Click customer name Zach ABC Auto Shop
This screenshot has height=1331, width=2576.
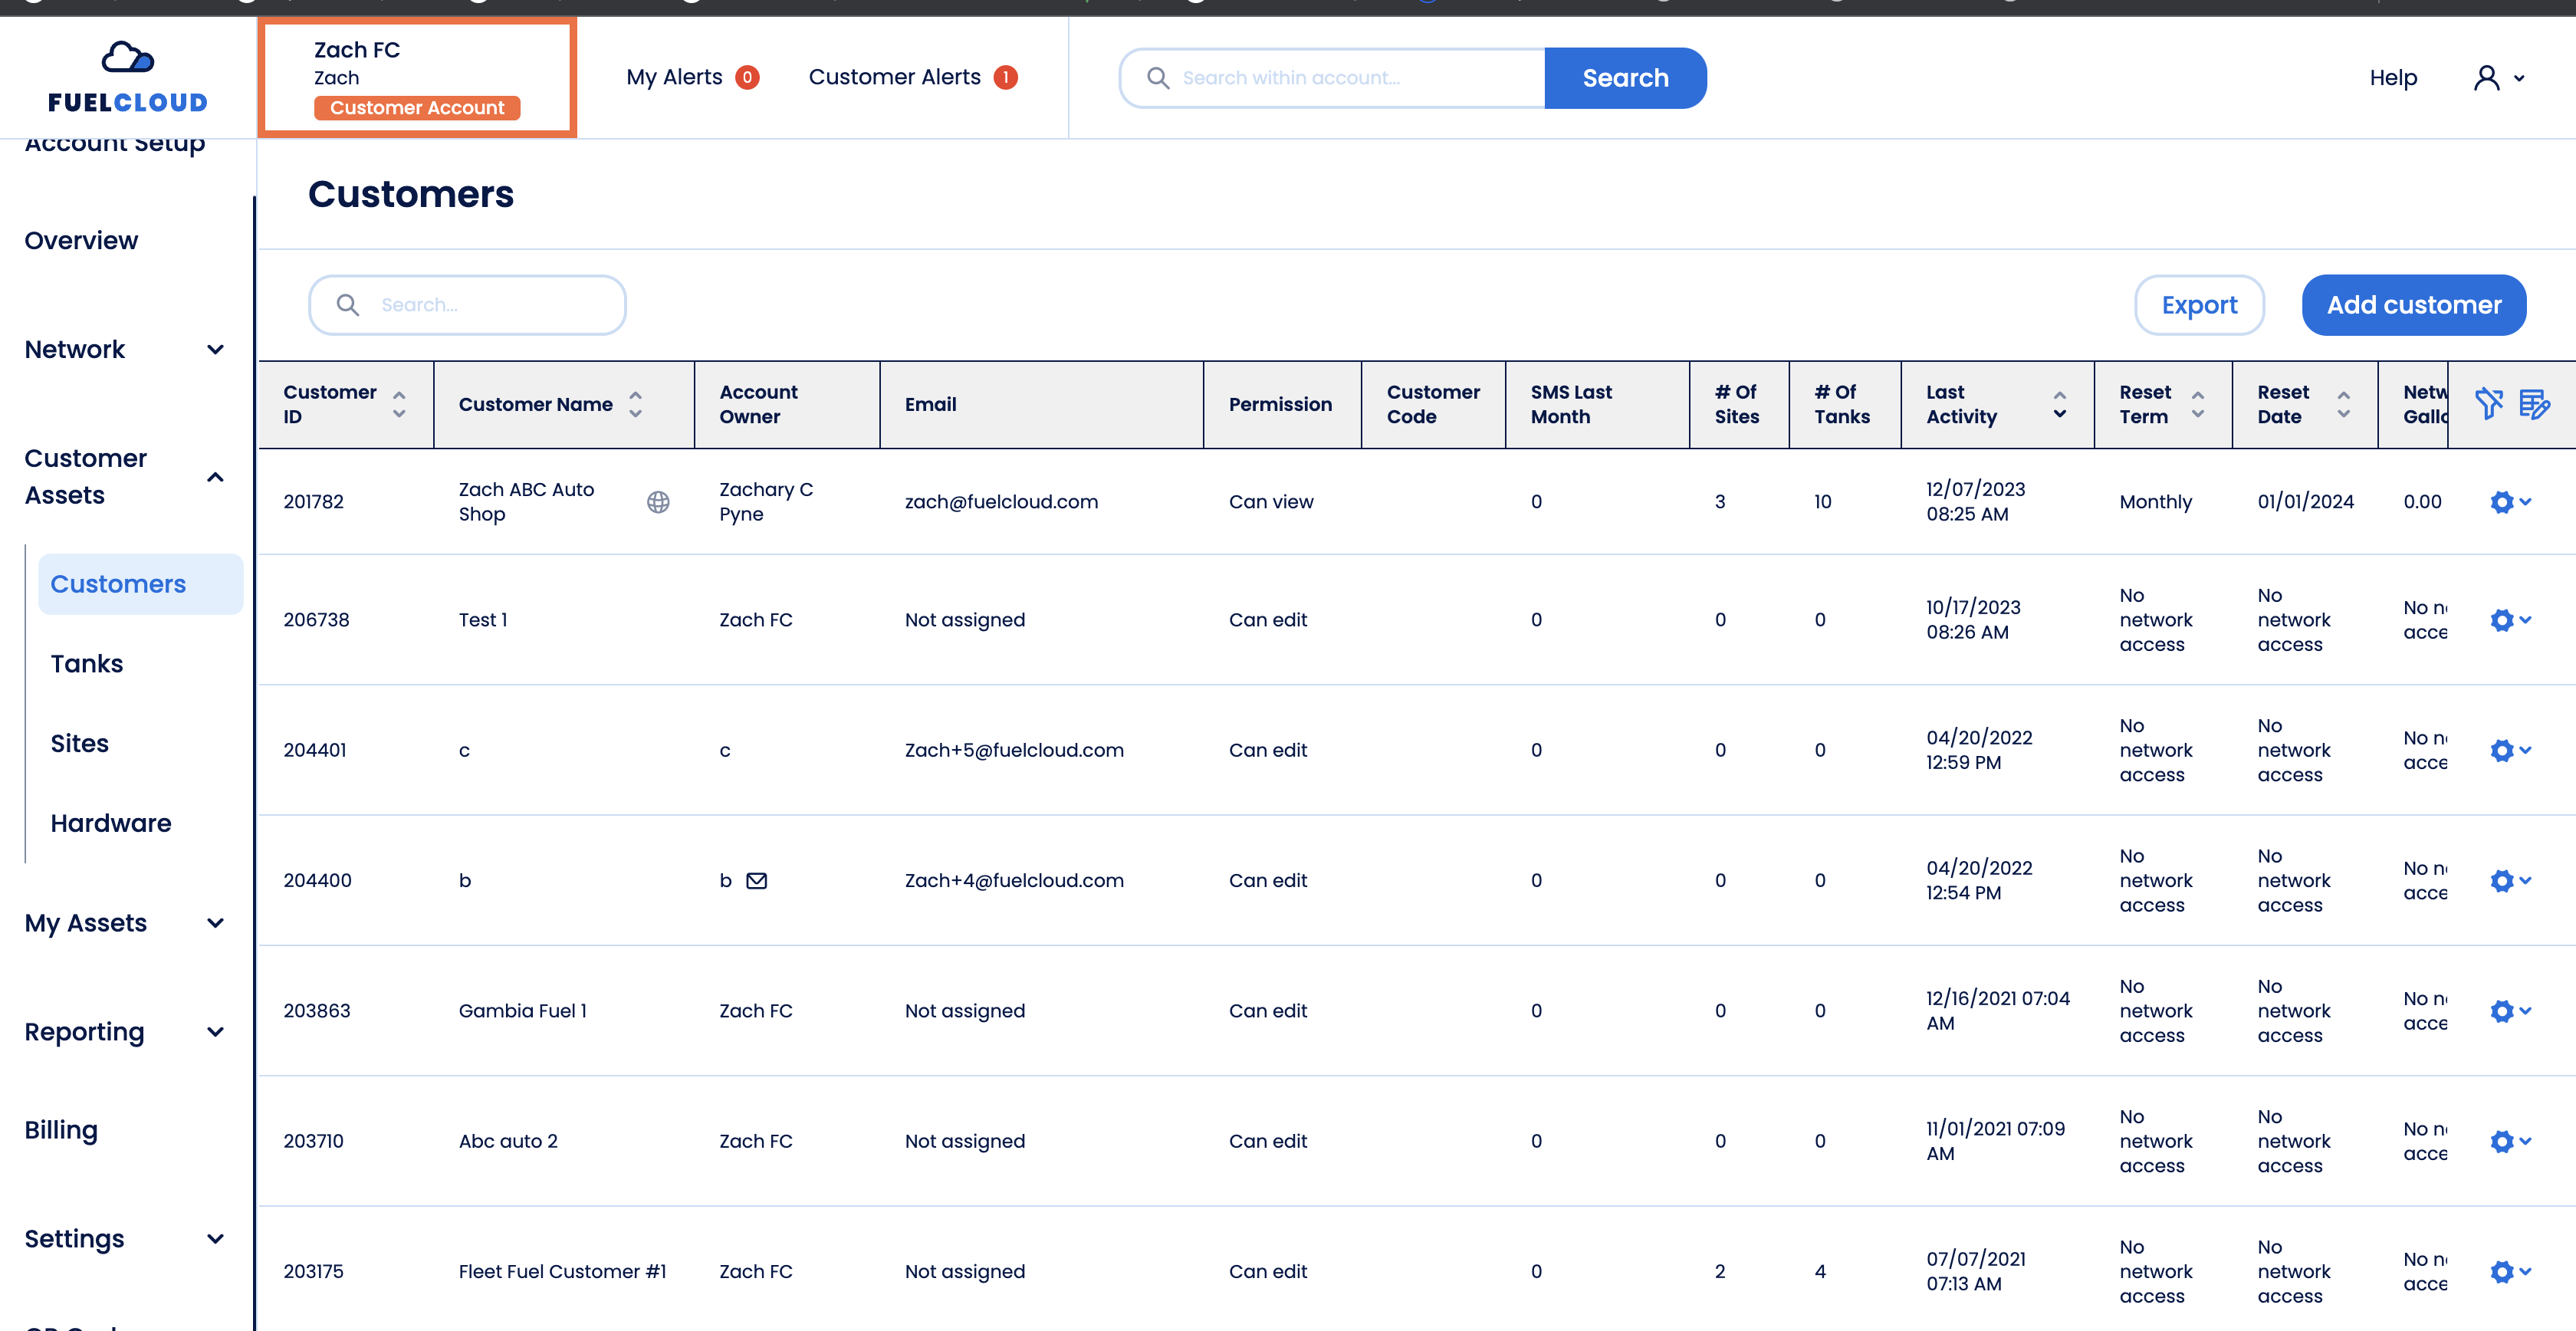(x=526, y=502)
